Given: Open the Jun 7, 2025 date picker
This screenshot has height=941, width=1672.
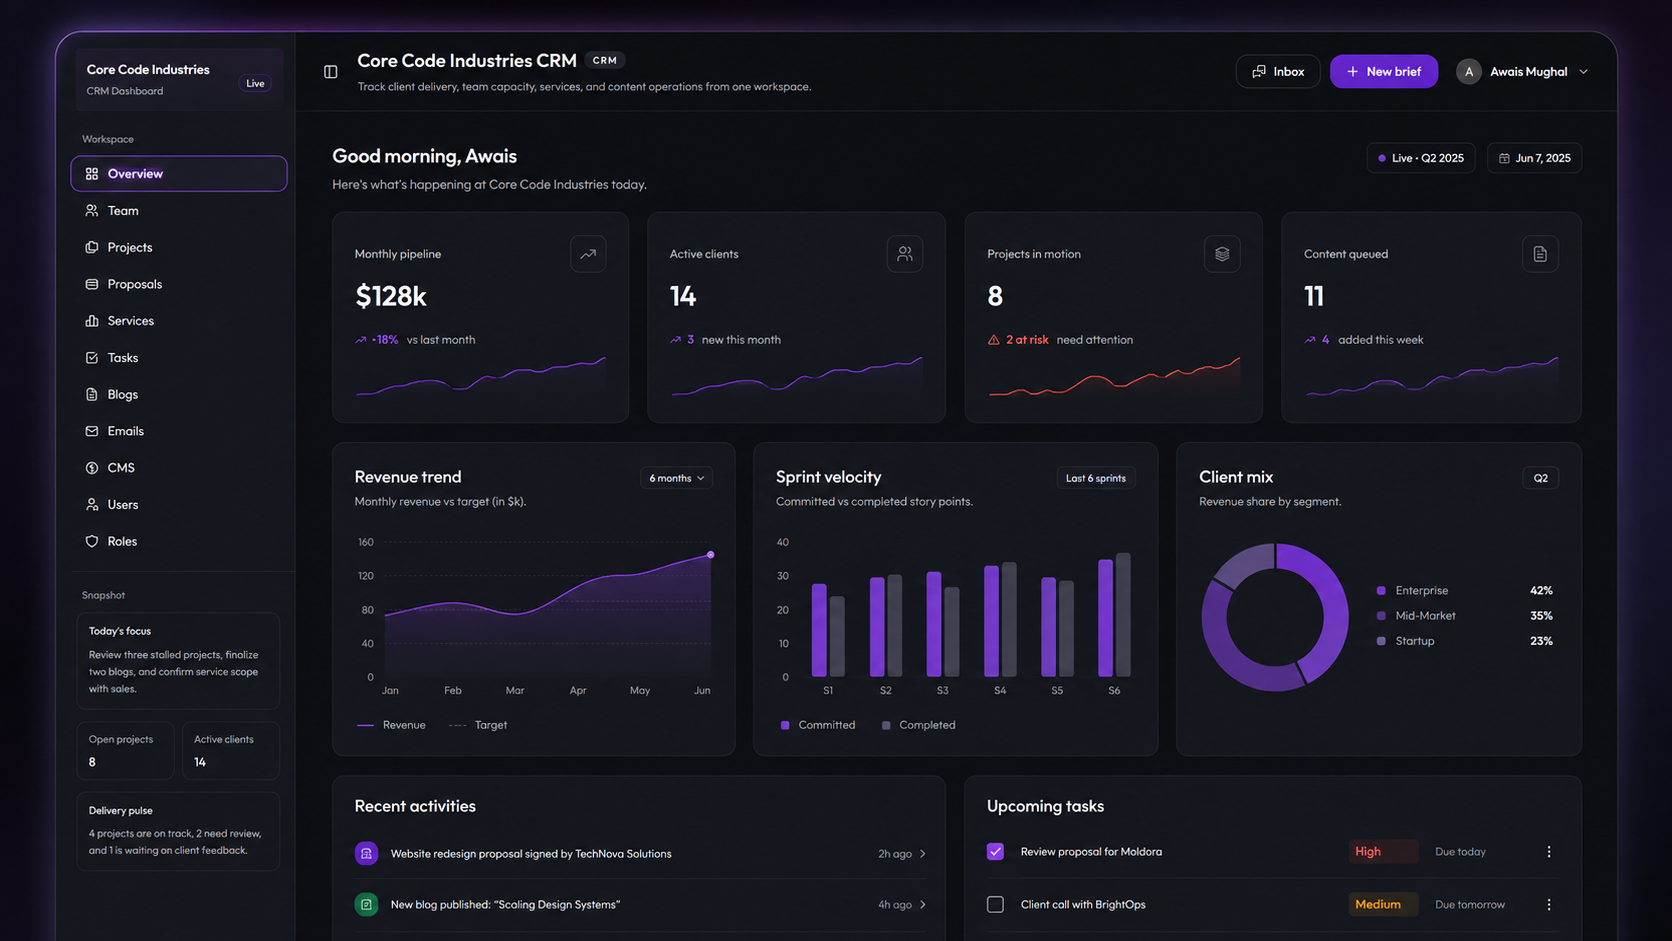Looking at the screenshot, I should coord(1534,158).
